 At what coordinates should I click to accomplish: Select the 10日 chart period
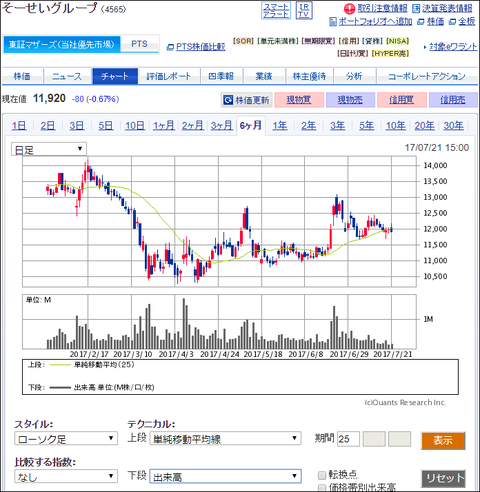[135, 126]
